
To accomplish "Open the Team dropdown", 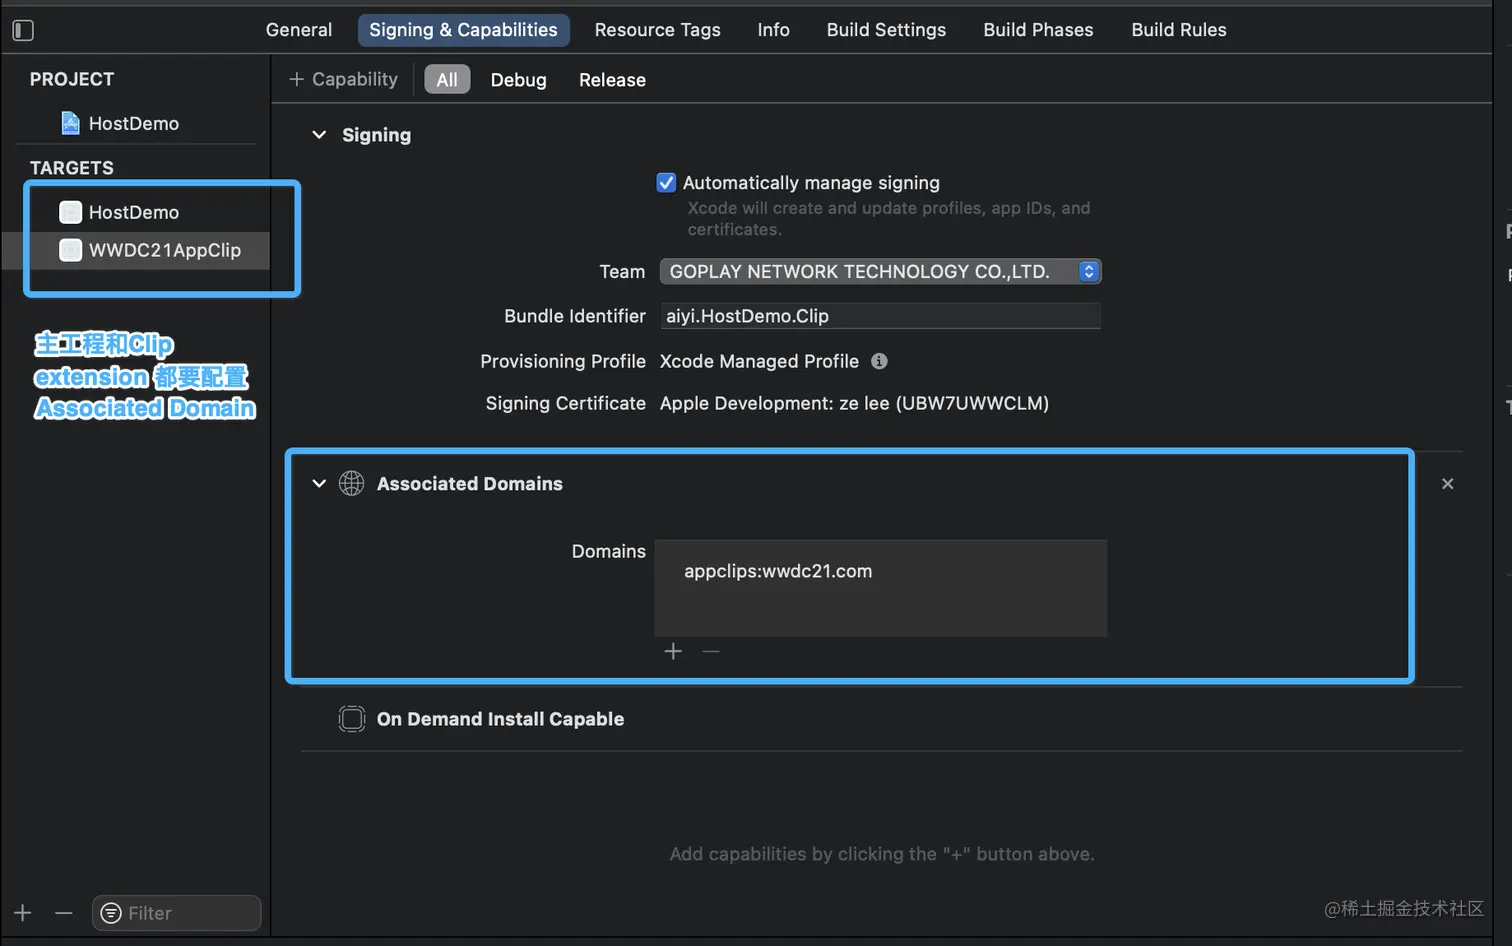I will (880, 271).
